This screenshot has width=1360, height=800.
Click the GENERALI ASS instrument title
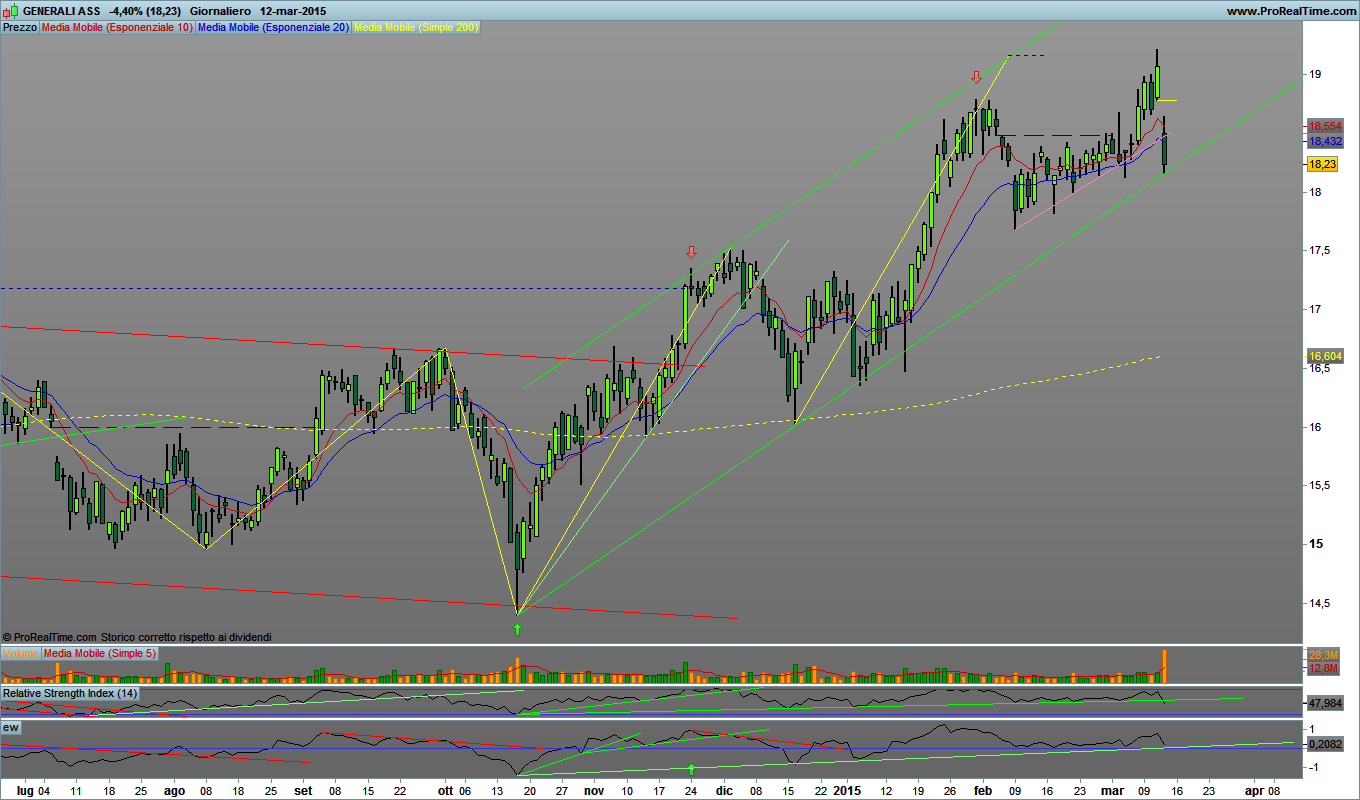[60, 11]
